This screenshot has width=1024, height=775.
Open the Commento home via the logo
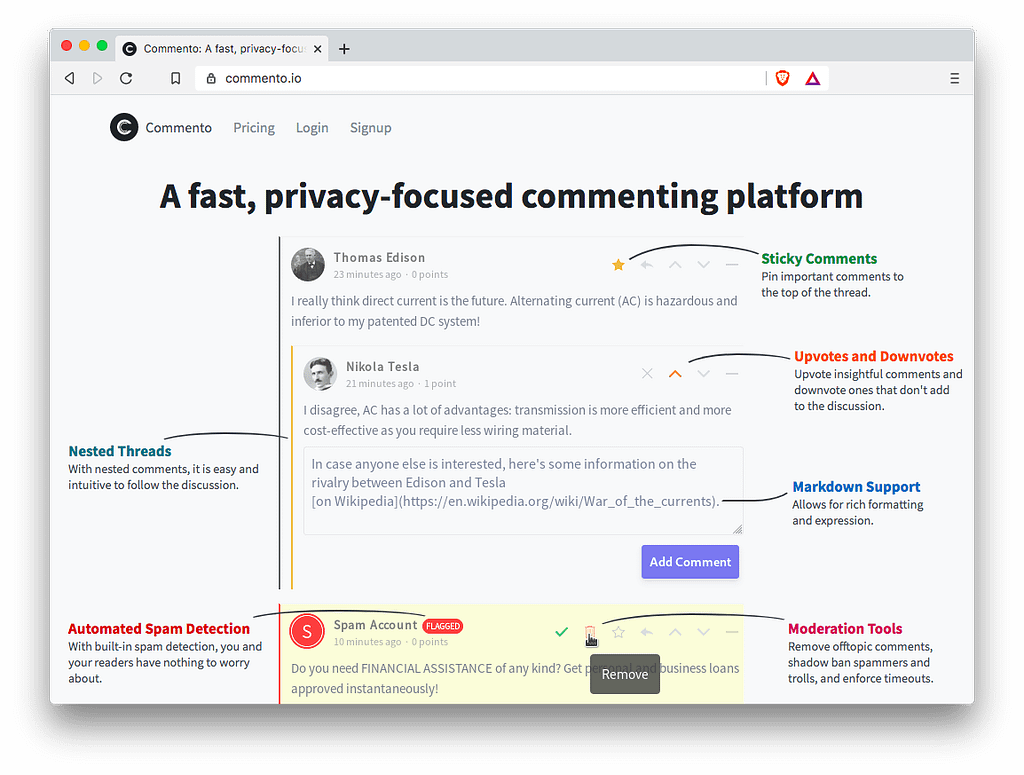(x=124, y=127)
